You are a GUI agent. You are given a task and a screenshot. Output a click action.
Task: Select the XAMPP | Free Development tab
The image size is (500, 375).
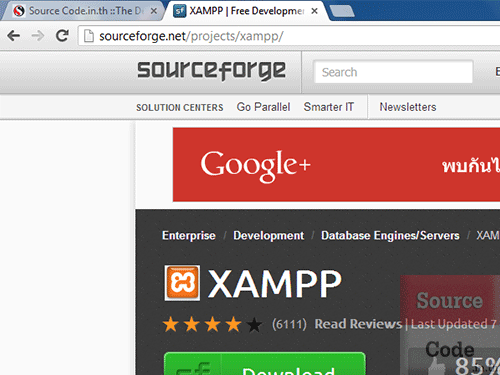tap(246, 11)
